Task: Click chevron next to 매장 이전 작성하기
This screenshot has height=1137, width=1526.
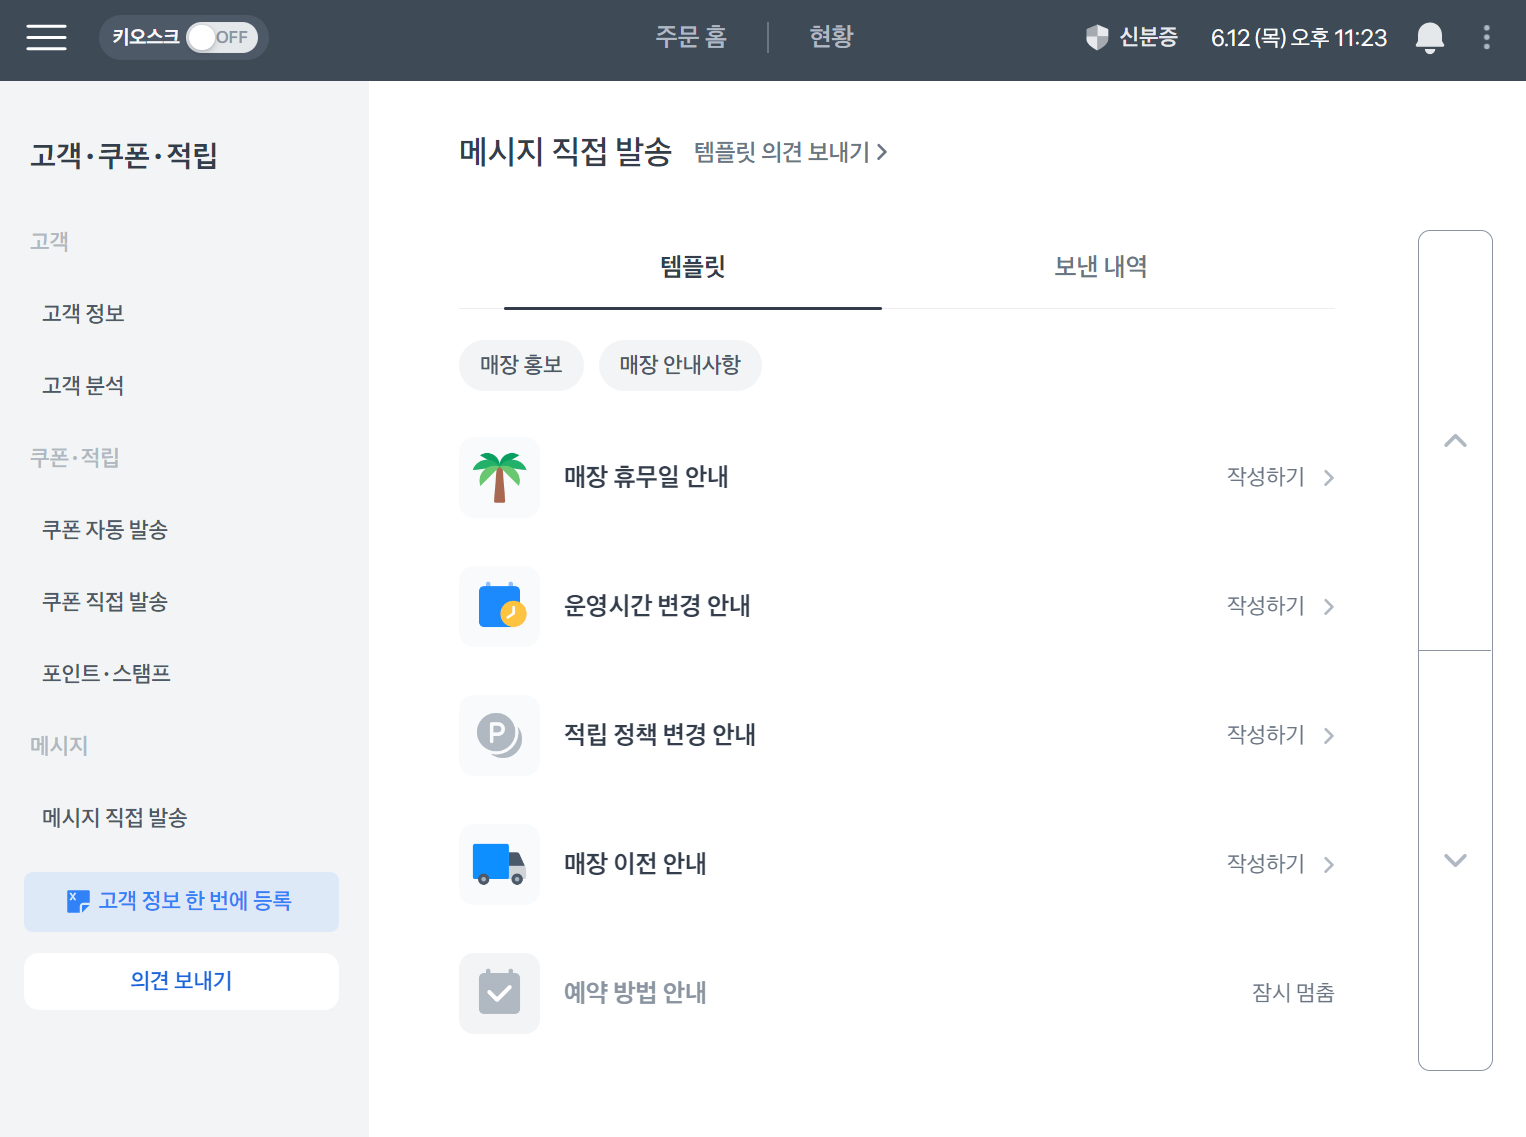Action: click(1329, 865)
